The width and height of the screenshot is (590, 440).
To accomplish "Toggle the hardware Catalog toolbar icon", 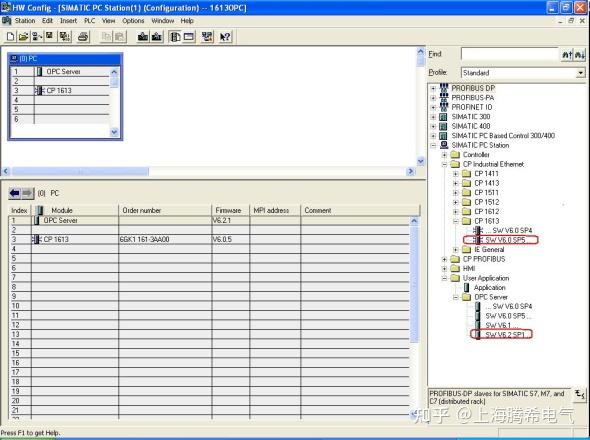I will coord(175,37).
